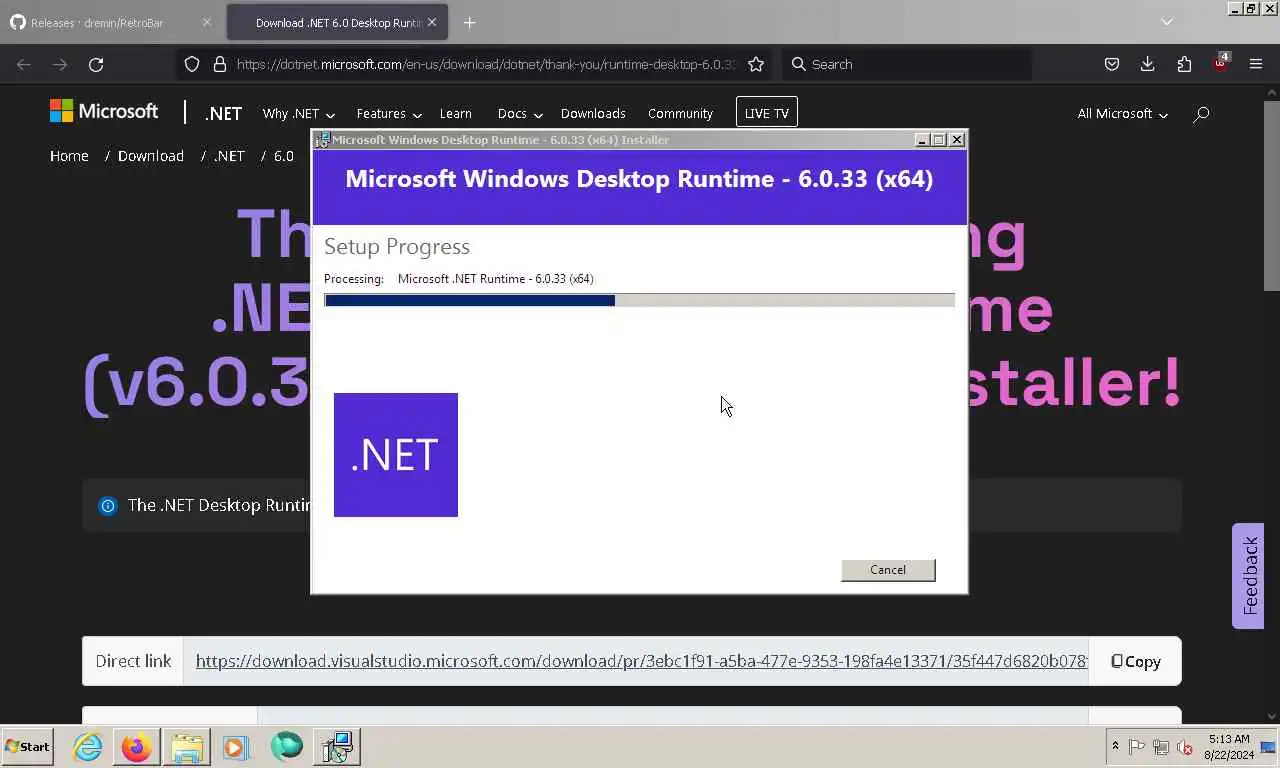Show hidden system tray icons
Screen dimensions: 1280x768
click(x=1115, y=746)
